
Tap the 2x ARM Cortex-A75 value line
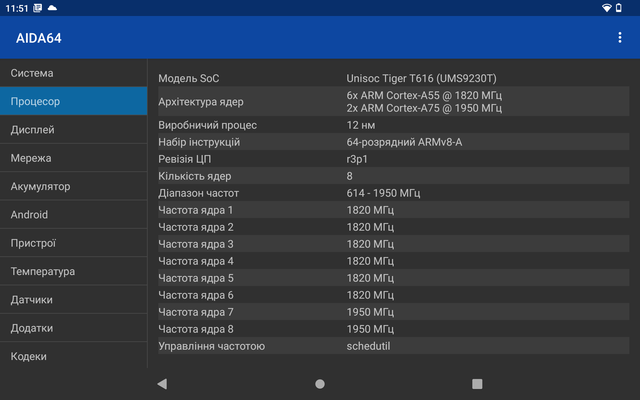pyautogui.click(x=424, y=108)
